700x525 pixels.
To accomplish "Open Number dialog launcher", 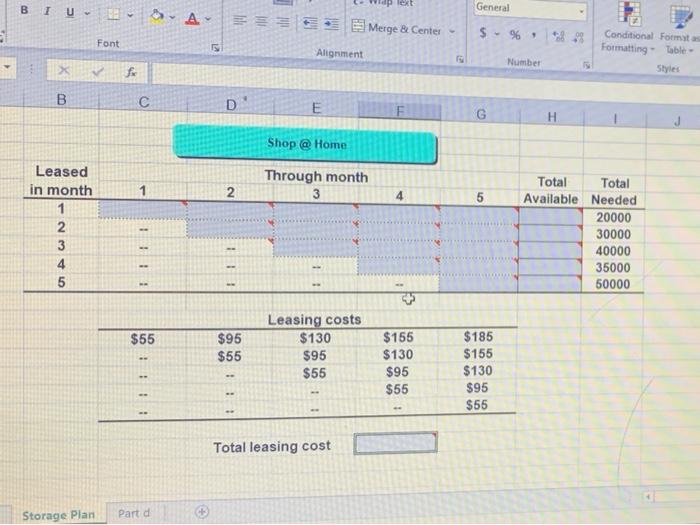I will (587, 66).
